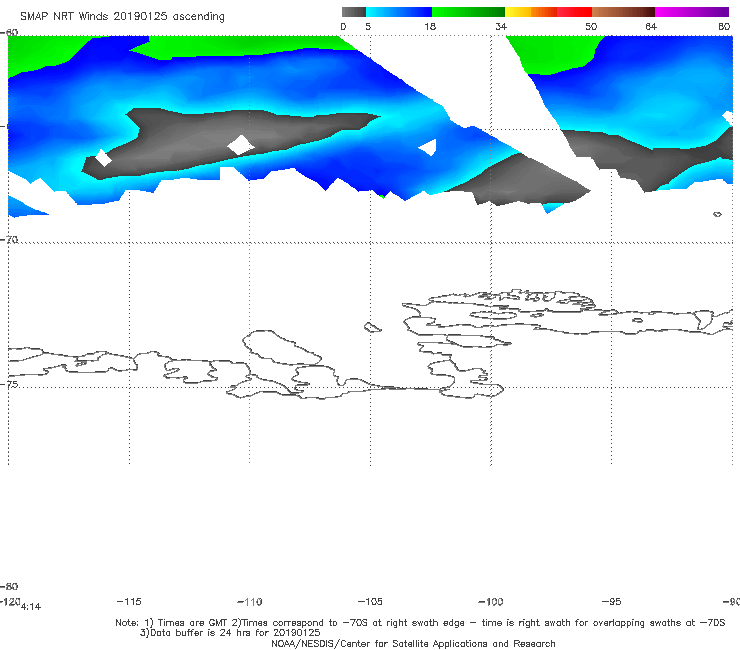
Task: Click the title 'SMAP NRT Winds 20190125 ascending'
Action: point(122,16)
